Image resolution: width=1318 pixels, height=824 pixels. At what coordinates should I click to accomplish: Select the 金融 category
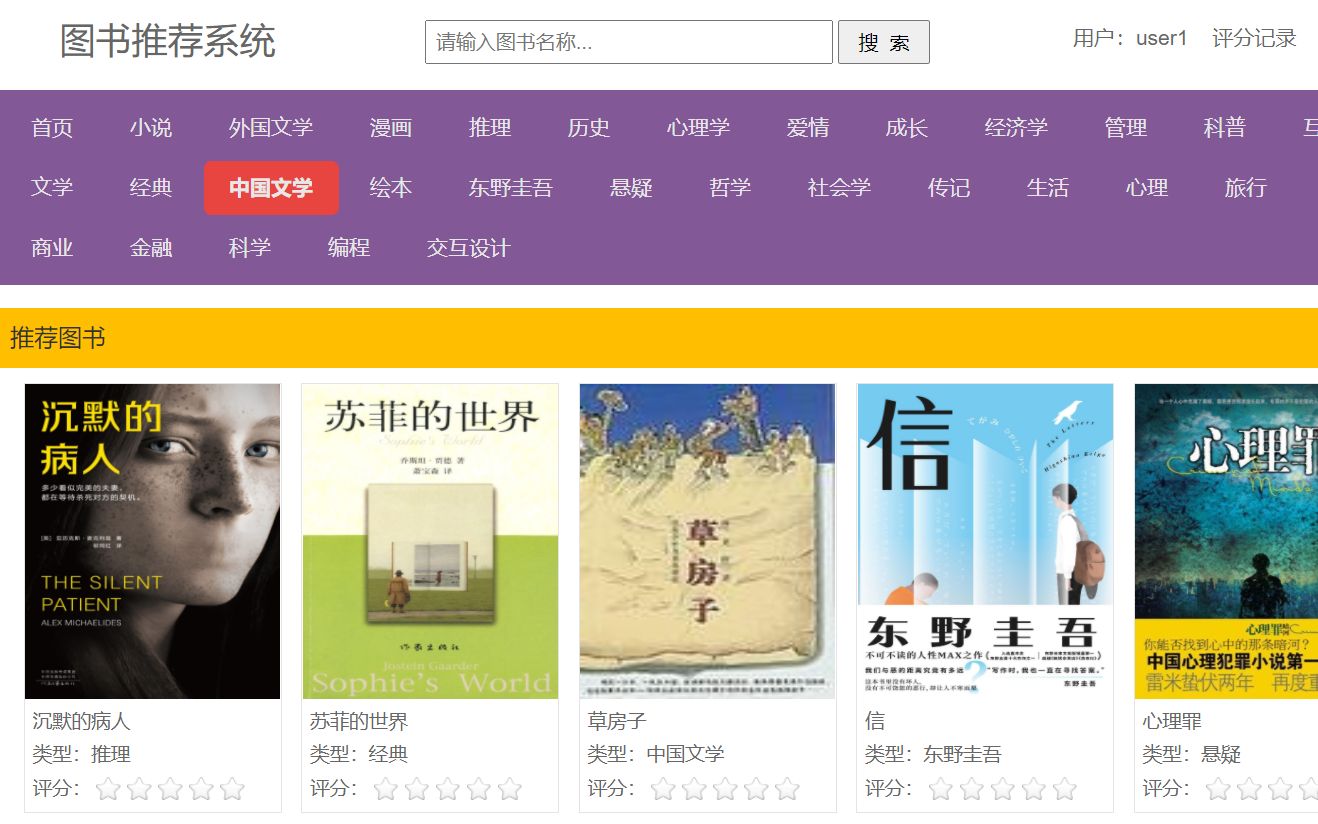click(x=151, y=248)
